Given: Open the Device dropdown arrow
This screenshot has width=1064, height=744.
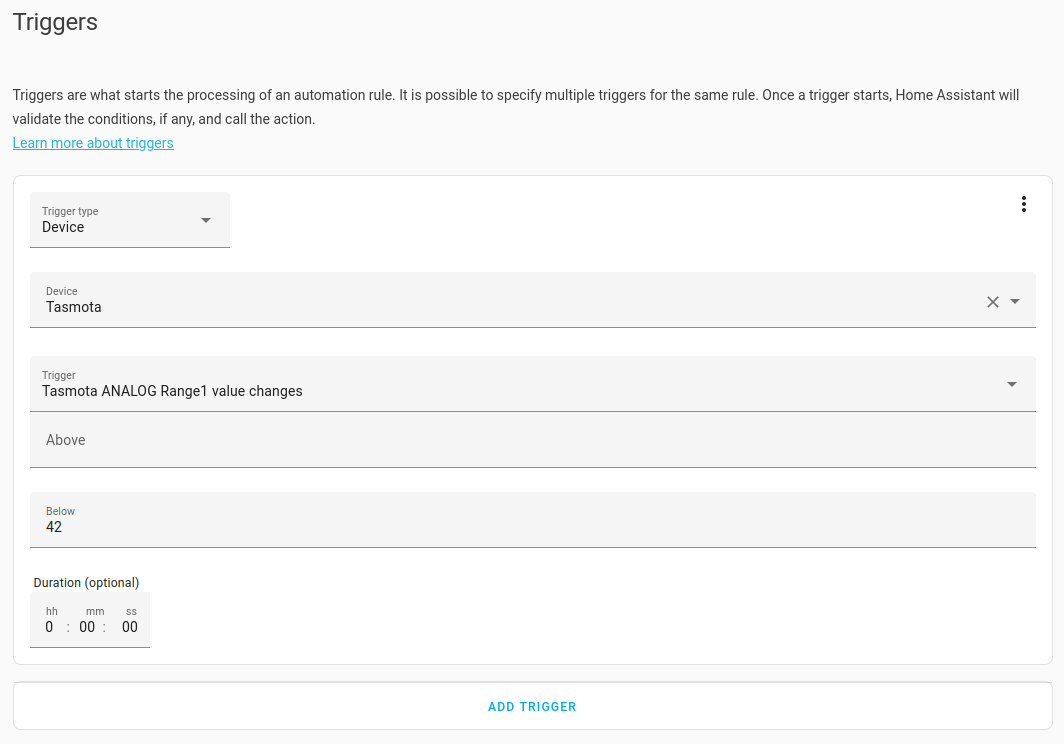Looking at the screenshot, I should click(x=1015, y=301).
